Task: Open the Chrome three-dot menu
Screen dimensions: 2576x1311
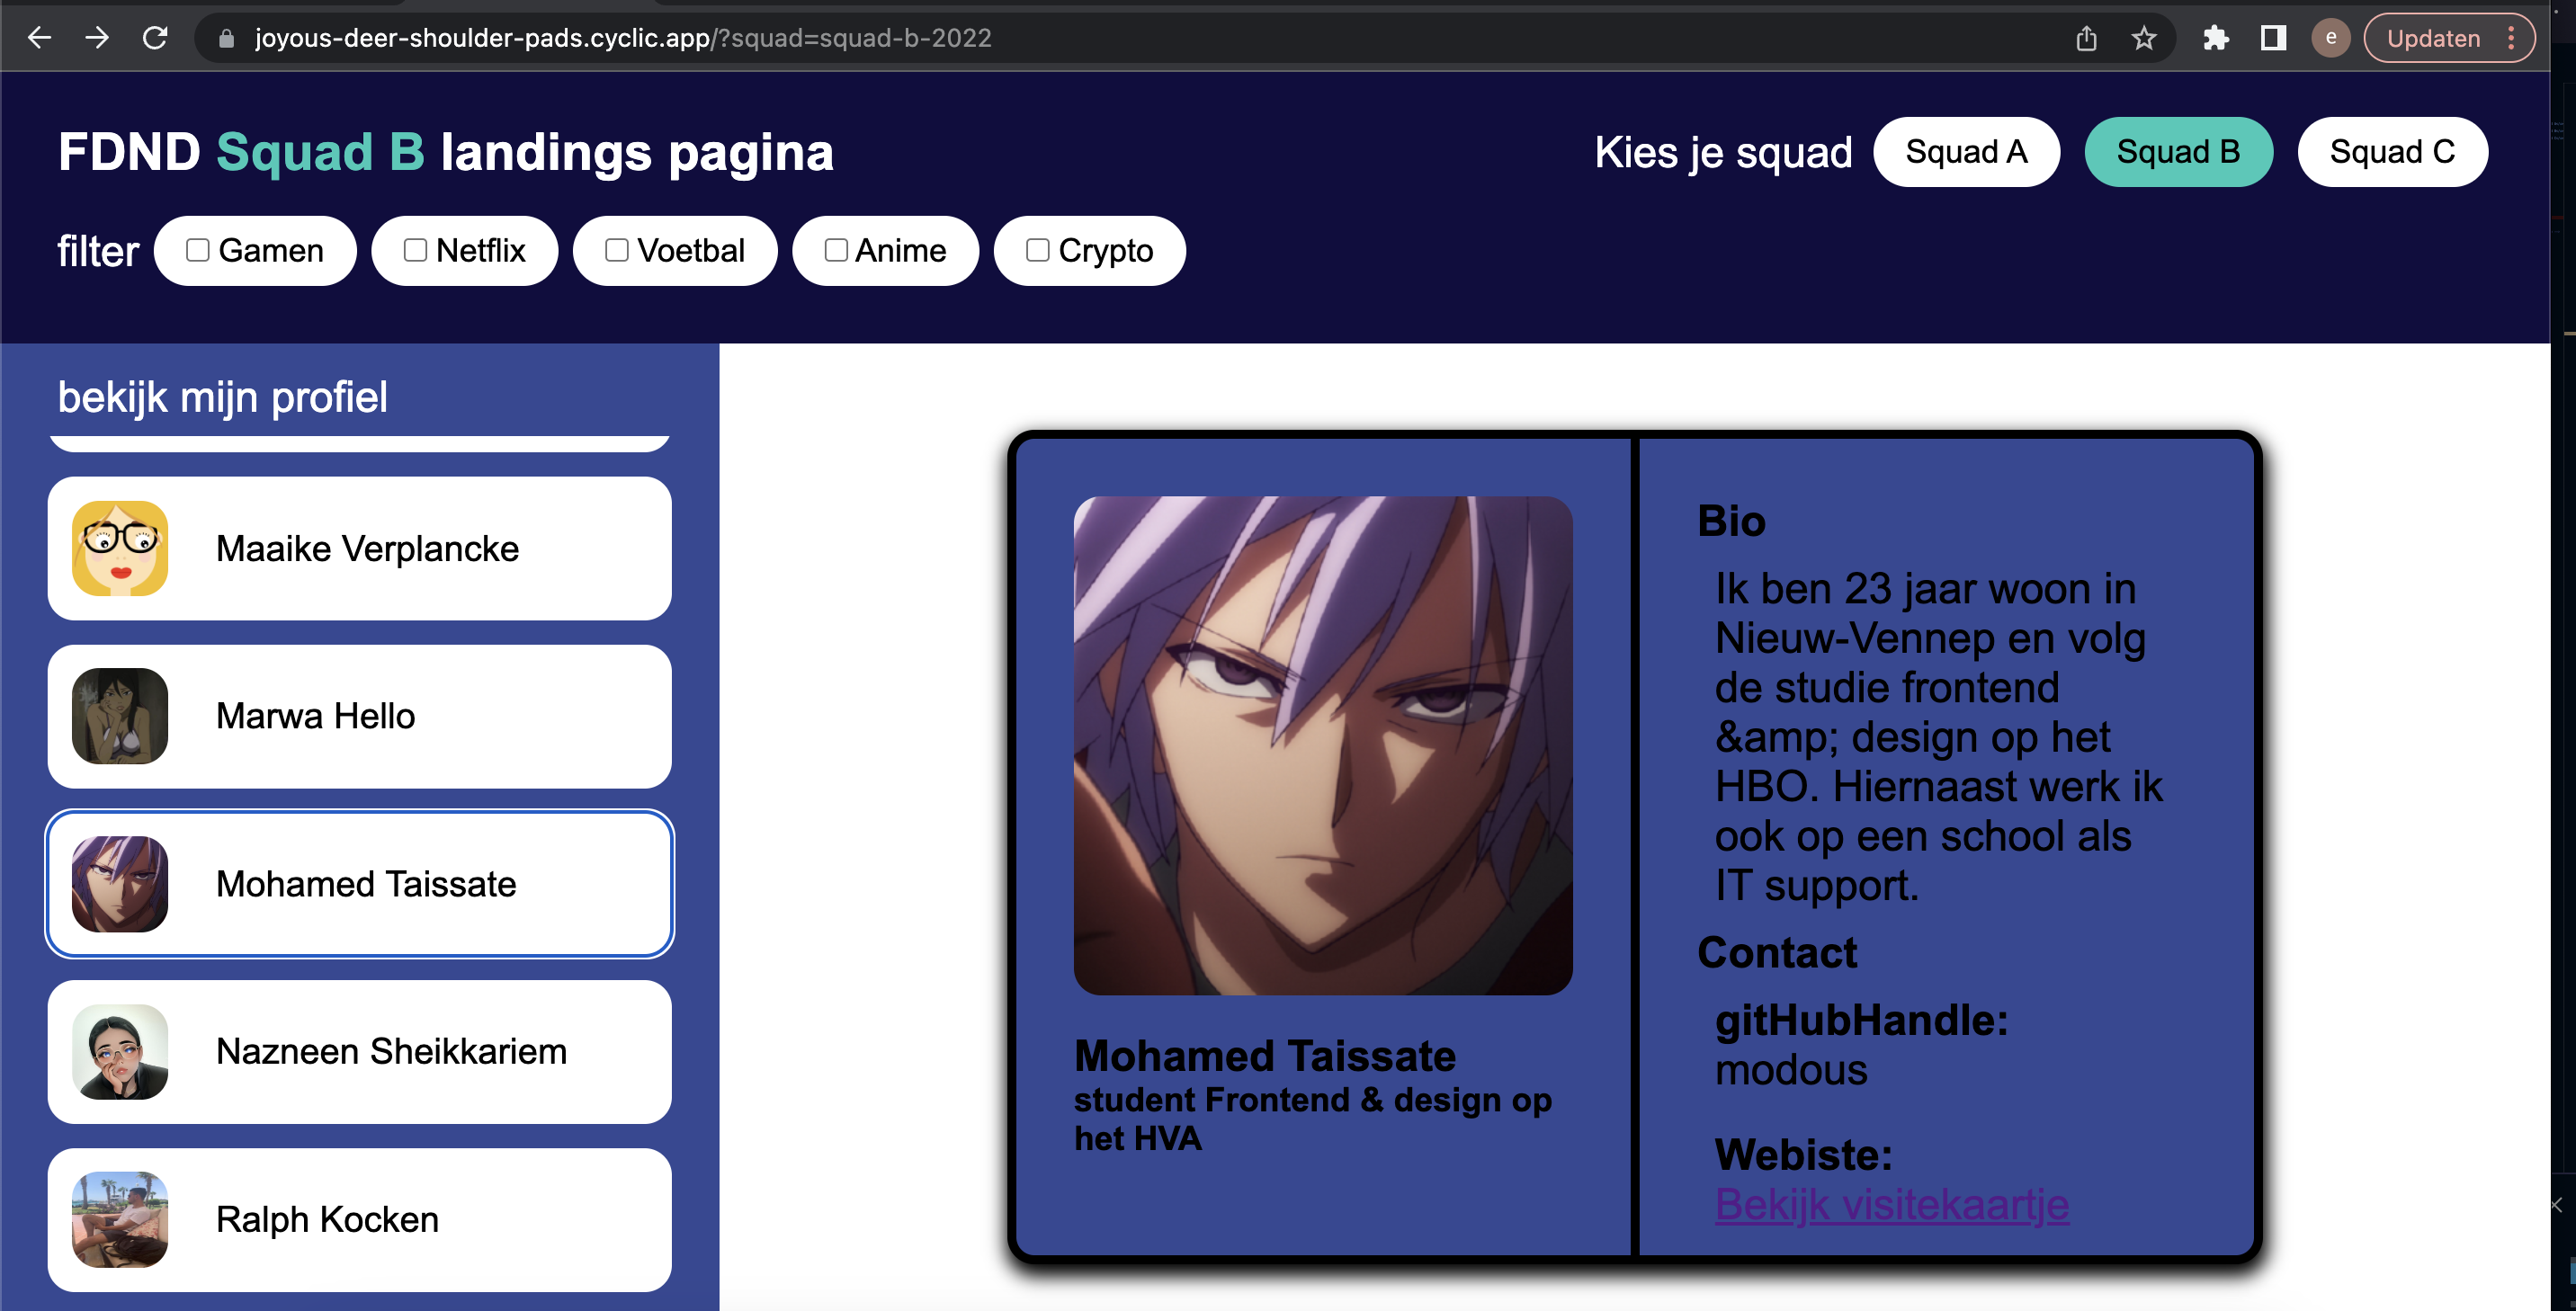Action: click(2511, 38)
